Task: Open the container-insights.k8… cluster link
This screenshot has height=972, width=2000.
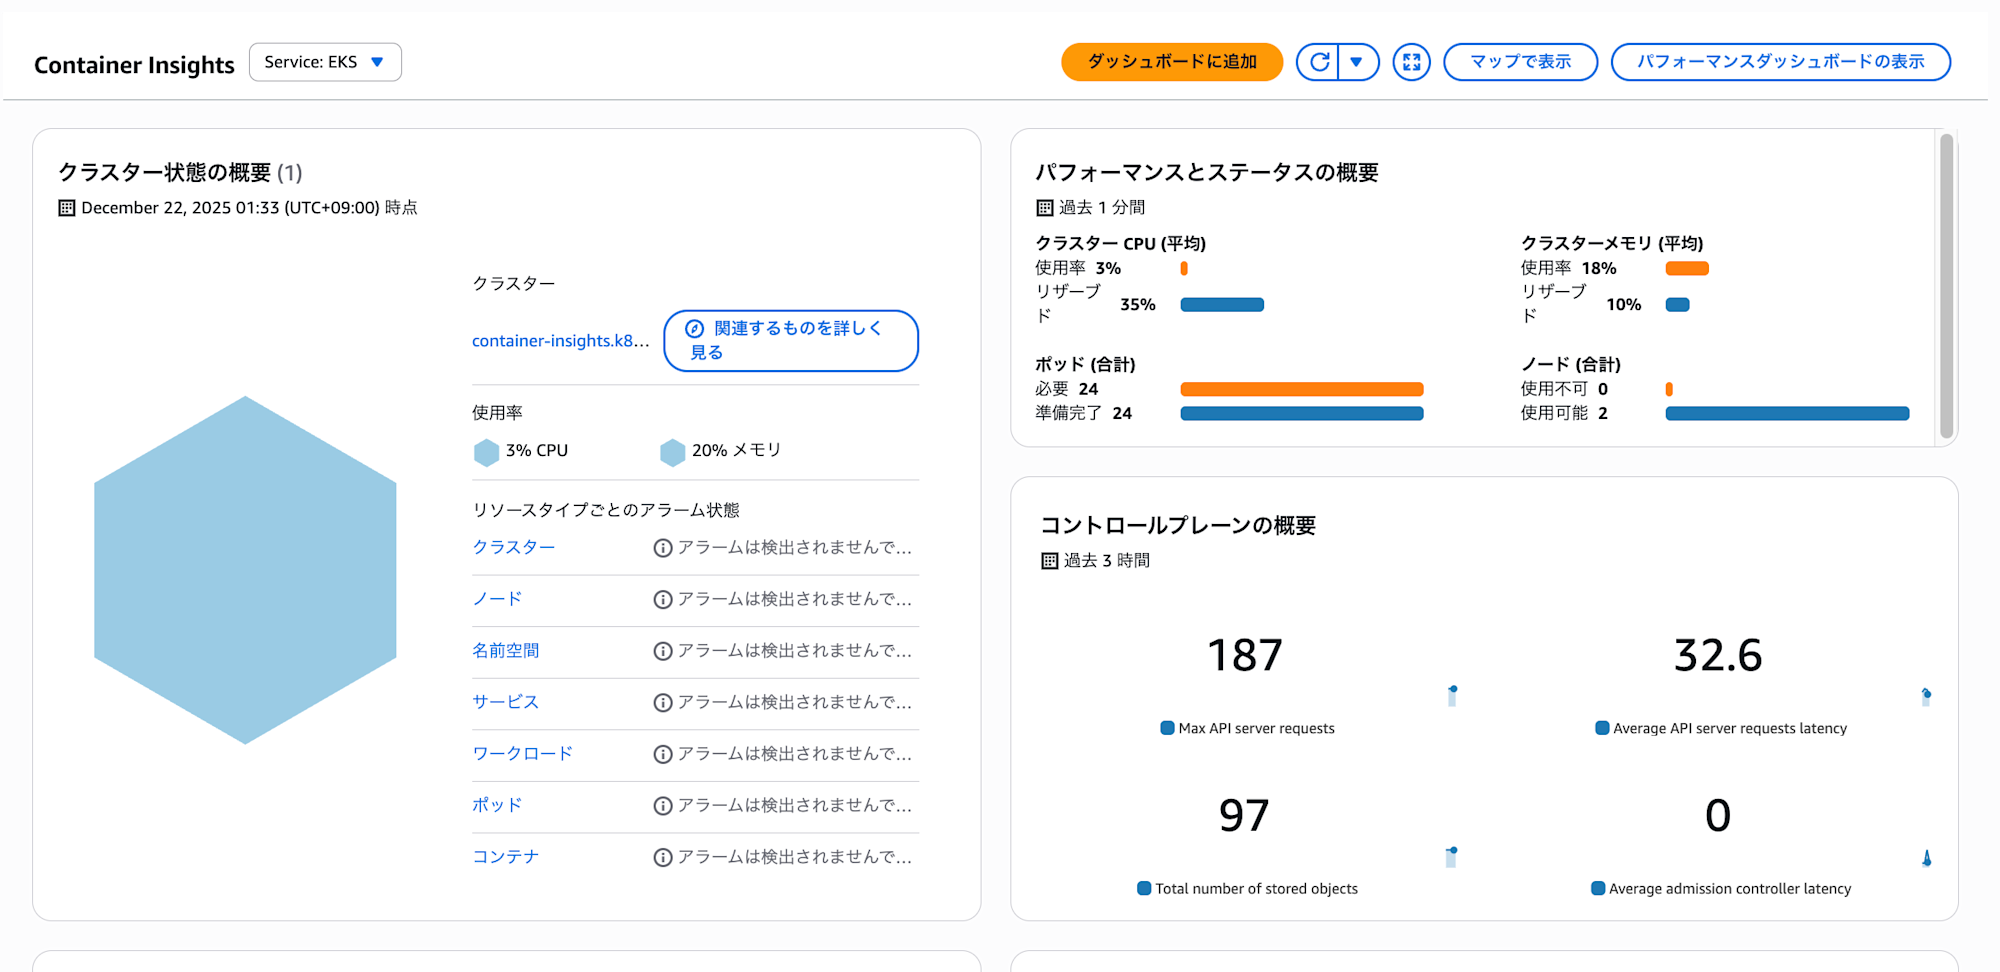Action: coord(560,341)
